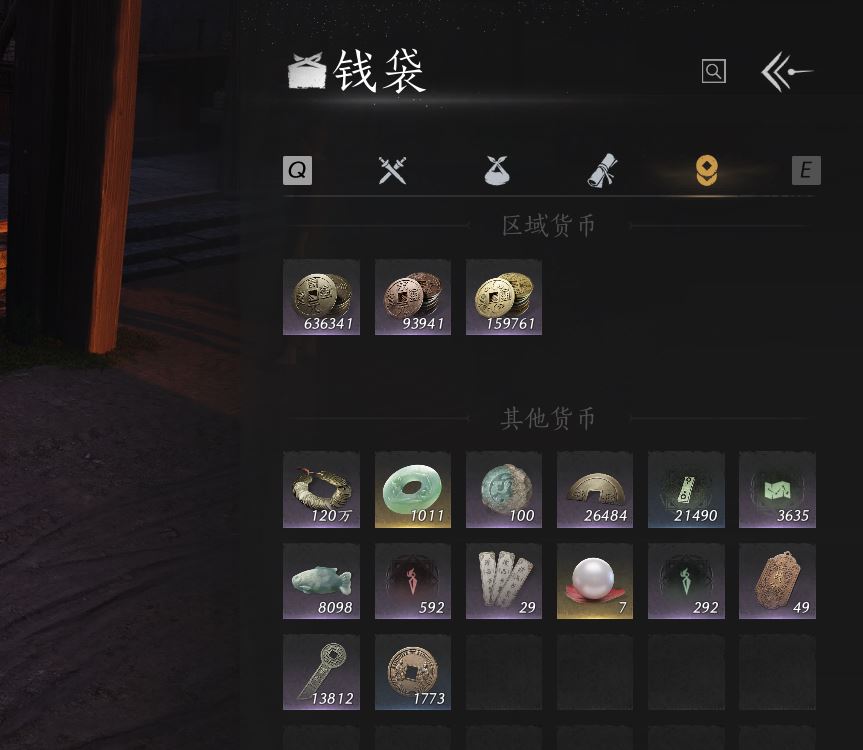Select the jade ring item 1011

coord(413,490)
